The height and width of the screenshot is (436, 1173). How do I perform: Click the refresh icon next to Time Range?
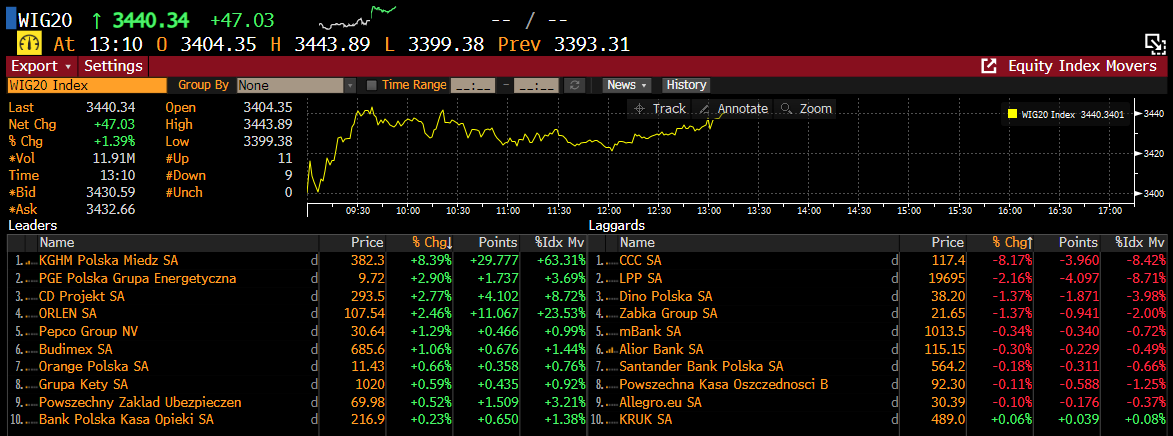[574, 85]
